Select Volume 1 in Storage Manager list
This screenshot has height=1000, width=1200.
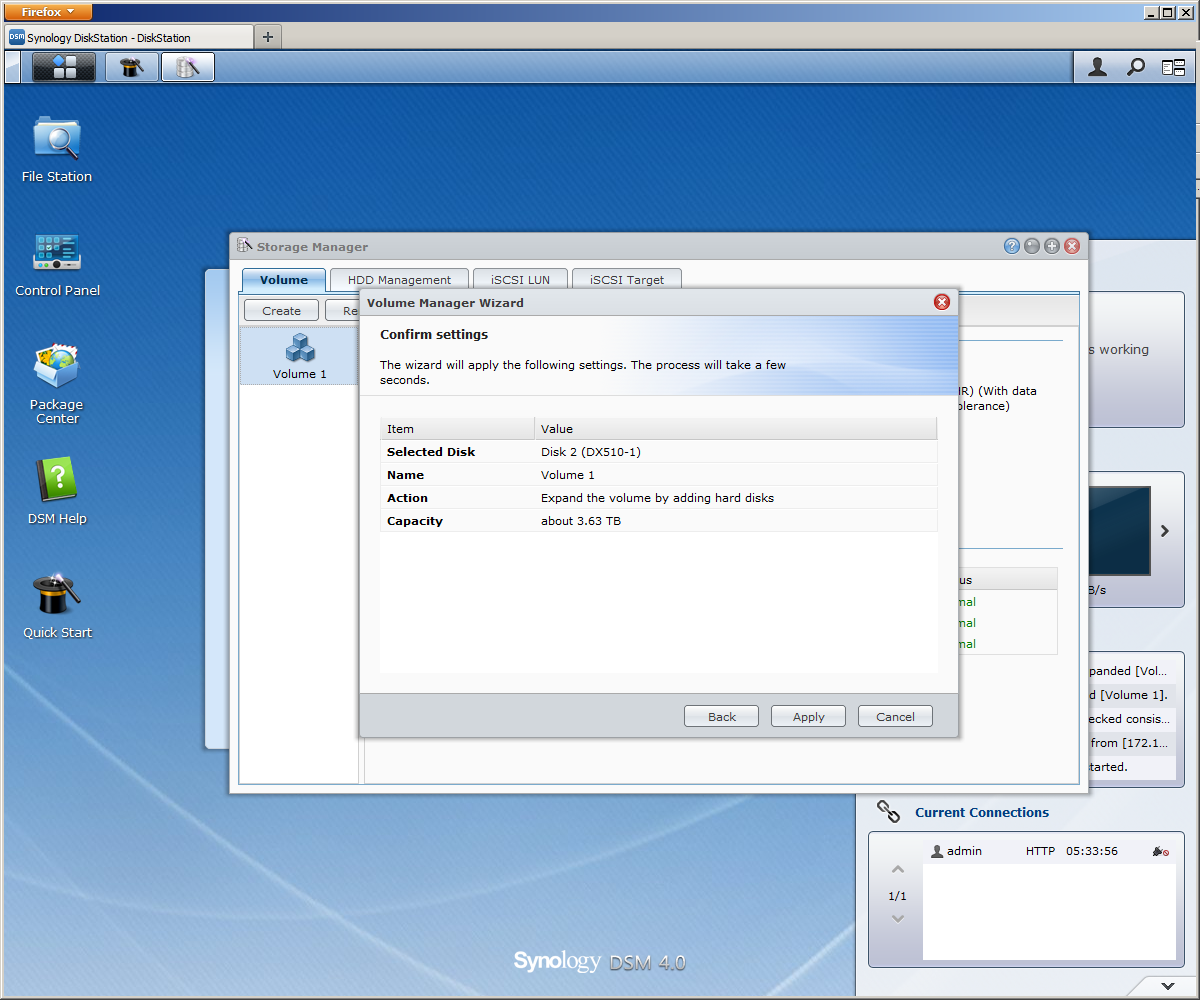(299, 356)
